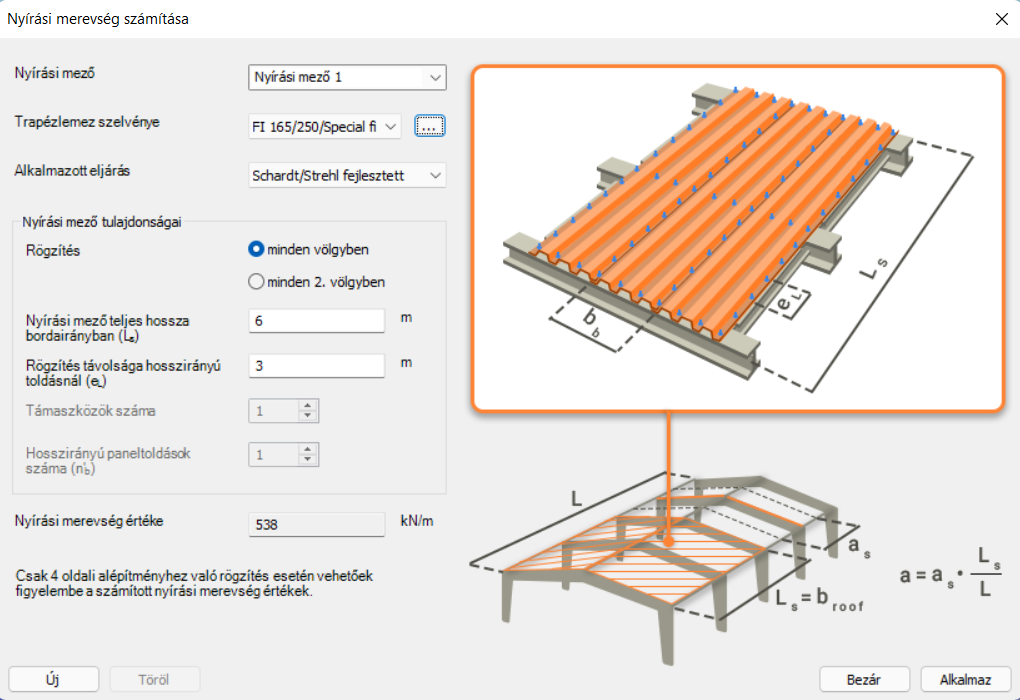Increase the Támaszközök száma spinner value
The image size is (1020, 700).
point(308,405)
